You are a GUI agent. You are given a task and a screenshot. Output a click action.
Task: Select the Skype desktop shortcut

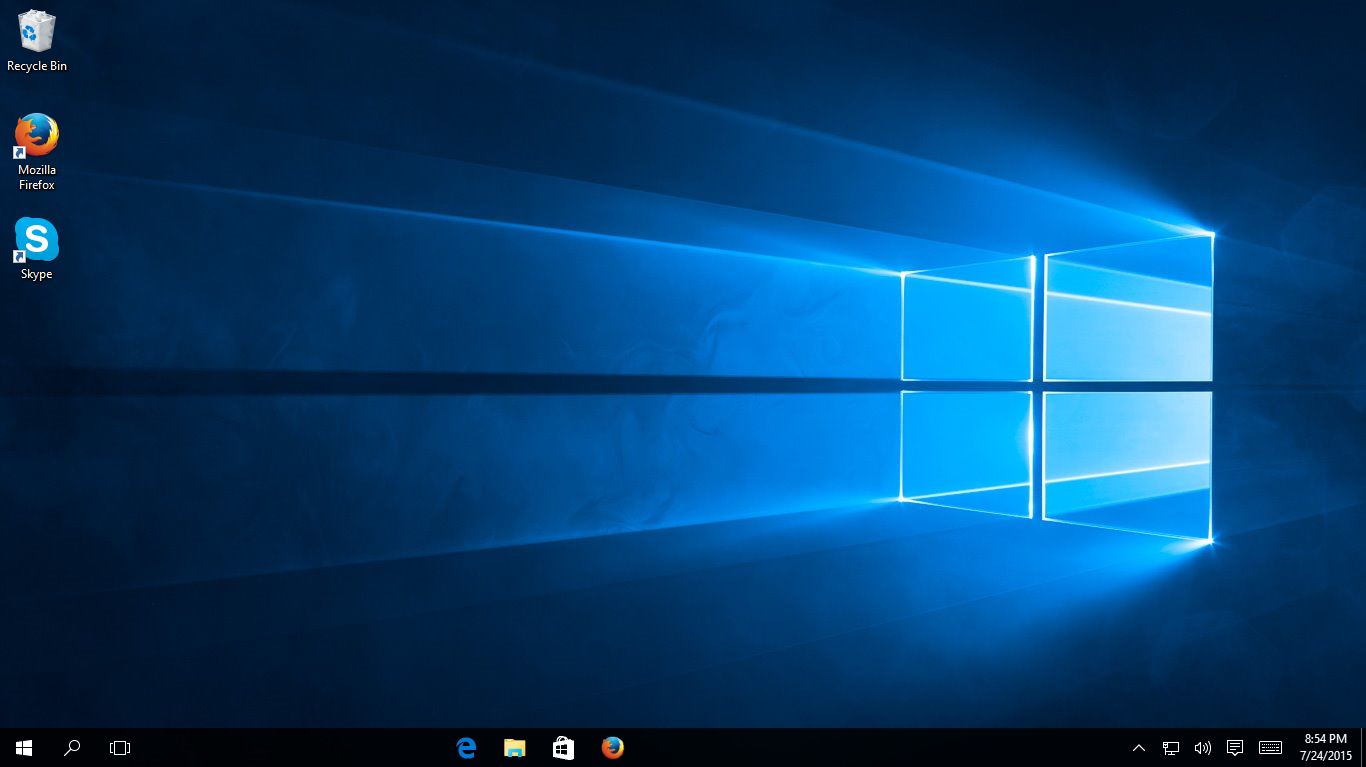(x=37, y=249)
